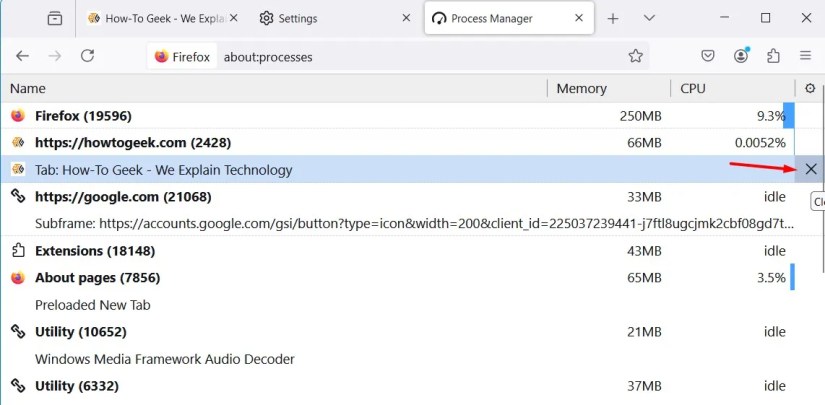
Task: Click the about:processes address bar
Action: coord(400,57)
